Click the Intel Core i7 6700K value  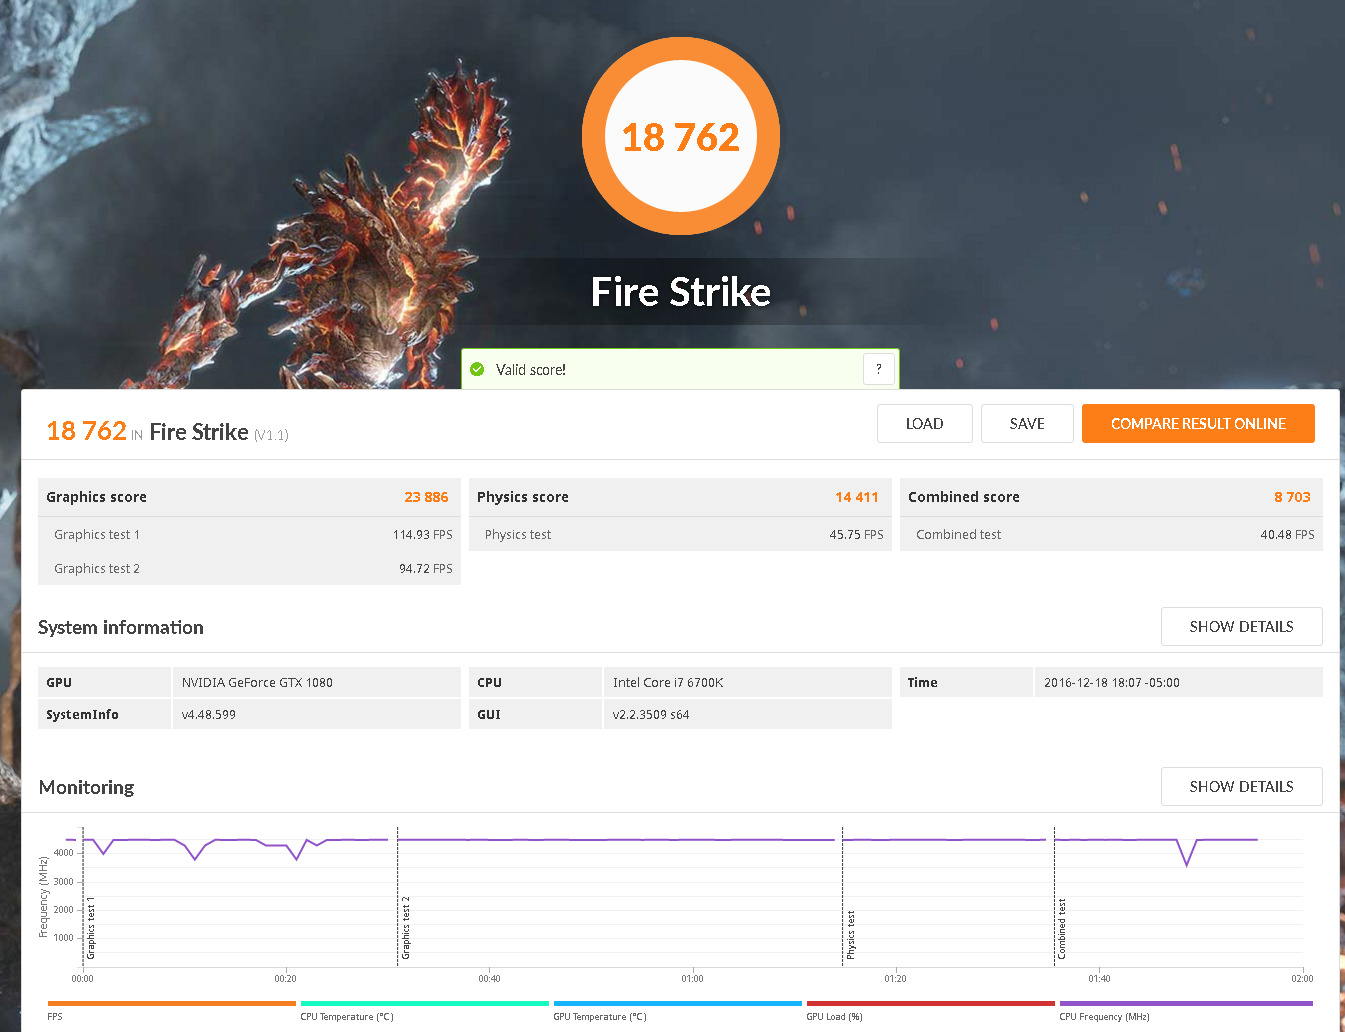pyautogui.click(x=668, y=683)
